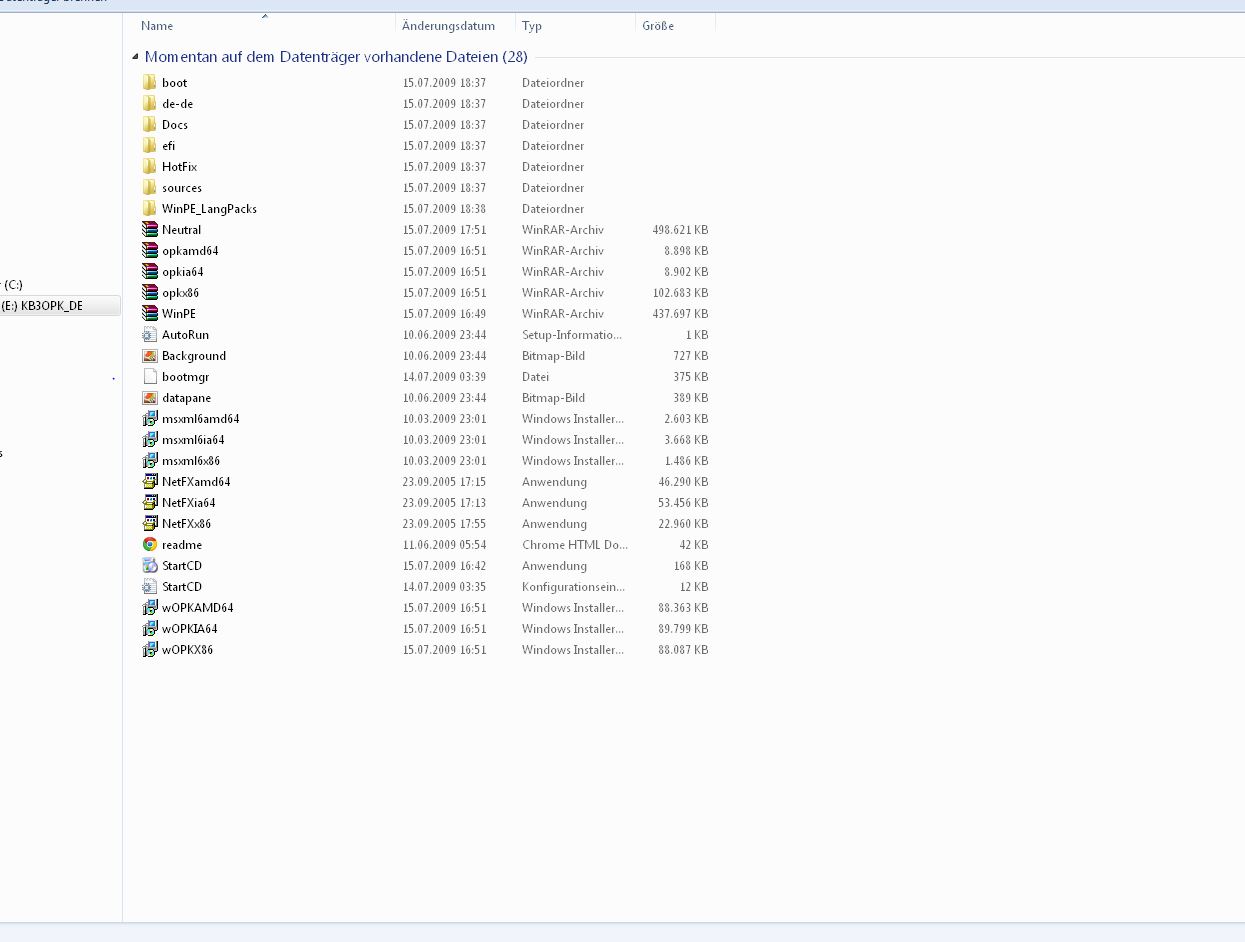The width and height of the screenshot is (1245, 942).
Task: Click the HotFix folder icon
Action: click(150, 167)
